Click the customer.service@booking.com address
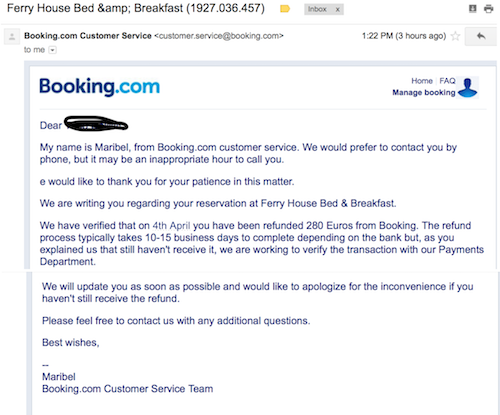 click(219, 36)
